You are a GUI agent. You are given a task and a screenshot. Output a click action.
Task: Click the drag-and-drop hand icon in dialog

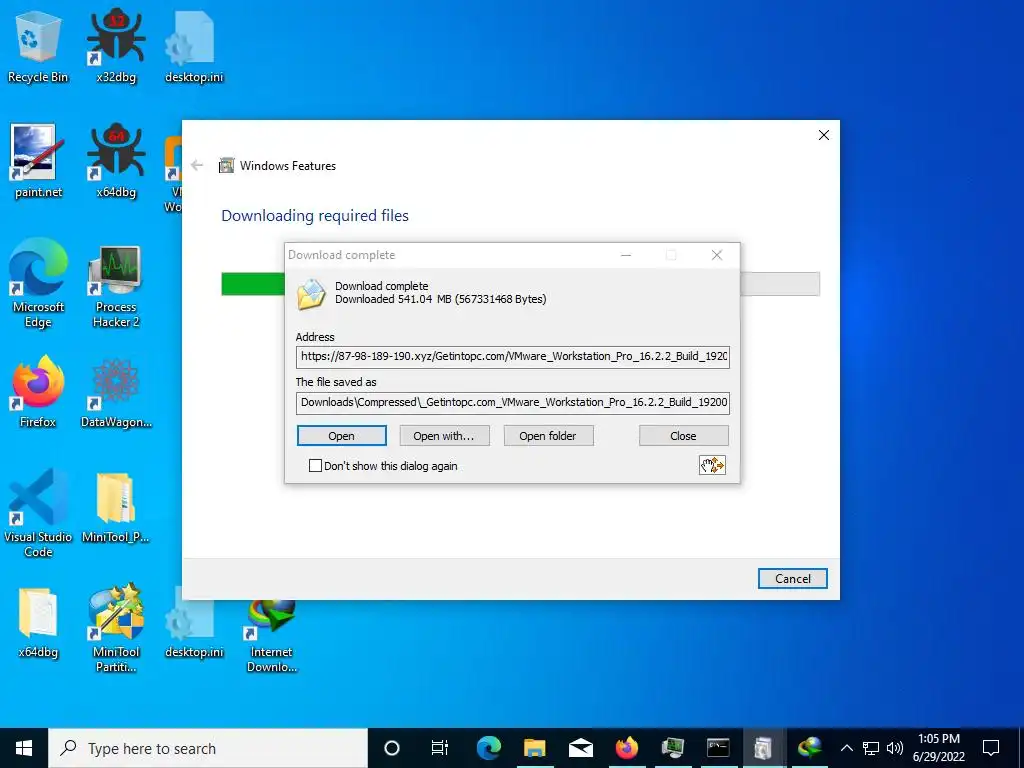[x=712, y=465]
